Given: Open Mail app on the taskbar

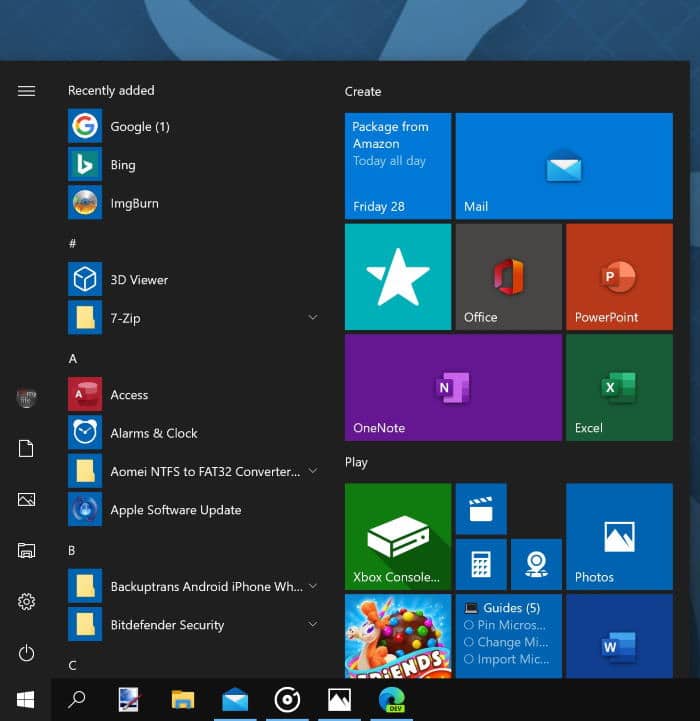Looking at the screenshot, I should tap(235, 700).
